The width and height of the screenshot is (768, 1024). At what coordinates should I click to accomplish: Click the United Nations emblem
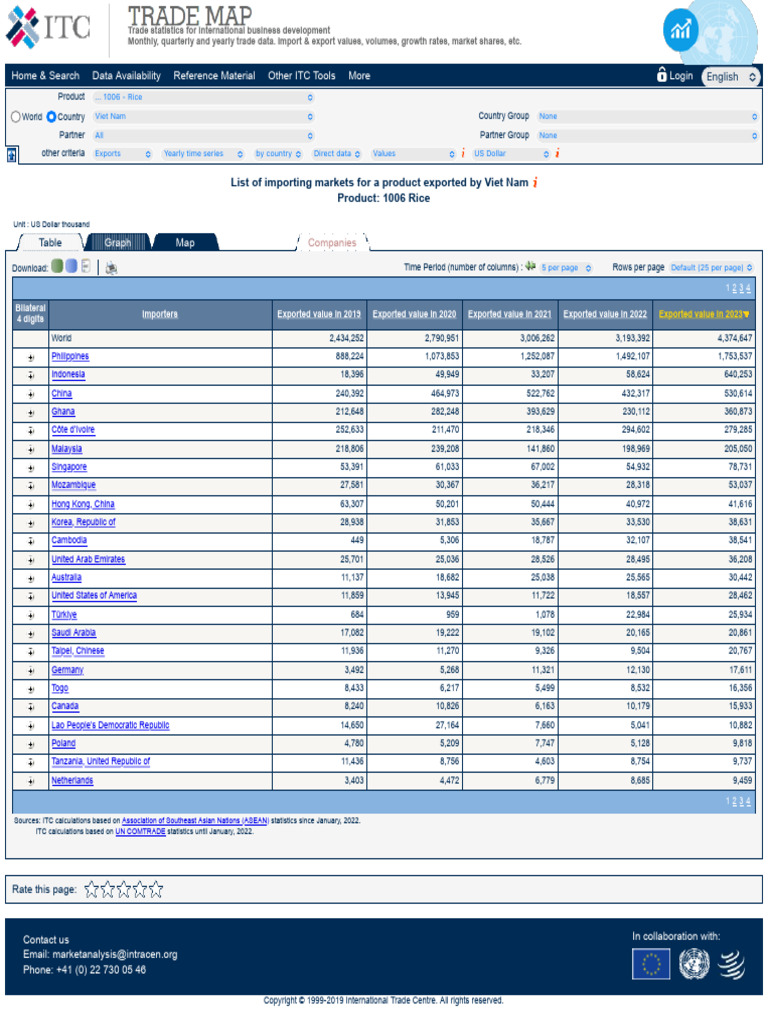tap(694, 964)
